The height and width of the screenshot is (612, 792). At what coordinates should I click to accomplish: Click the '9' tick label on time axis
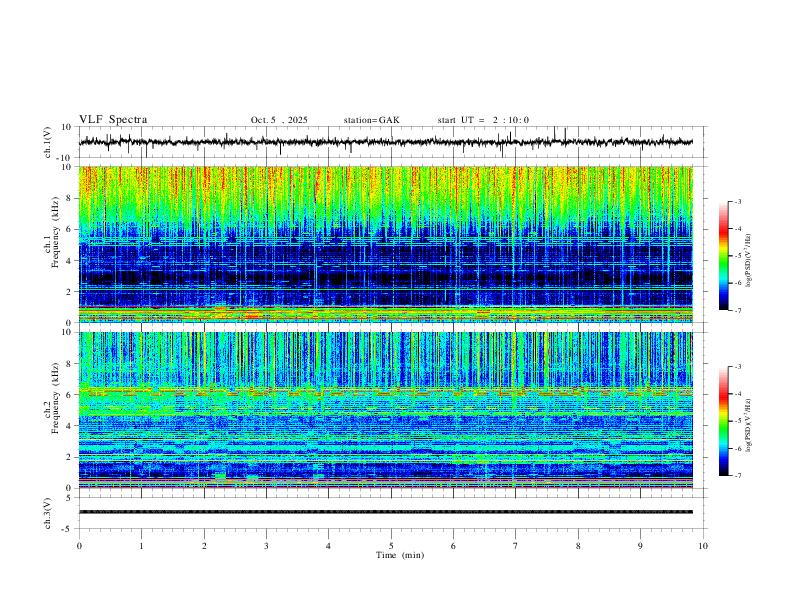(640, 546)
